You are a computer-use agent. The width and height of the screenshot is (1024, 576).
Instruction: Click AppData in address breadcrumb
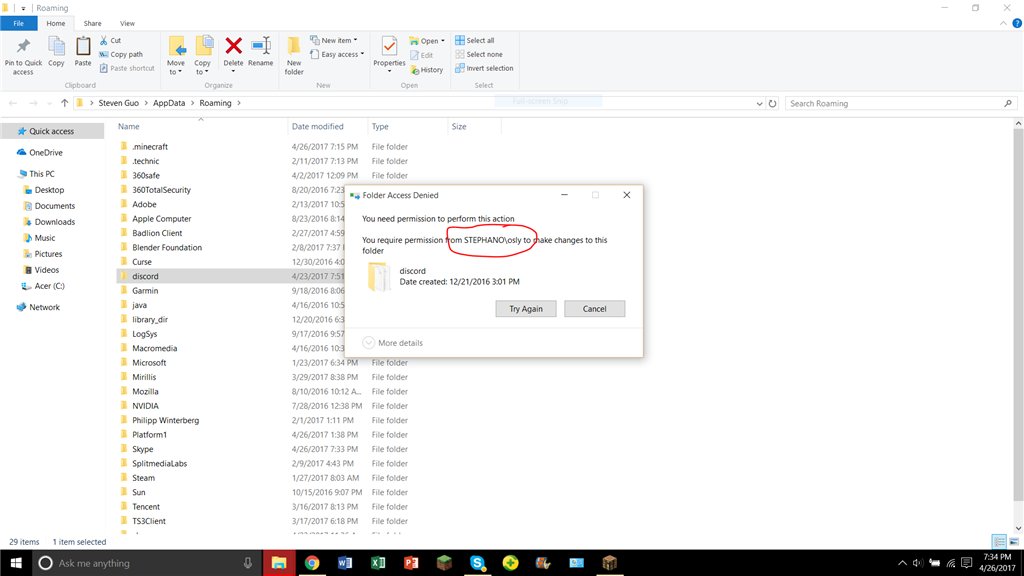click(169, 103)
